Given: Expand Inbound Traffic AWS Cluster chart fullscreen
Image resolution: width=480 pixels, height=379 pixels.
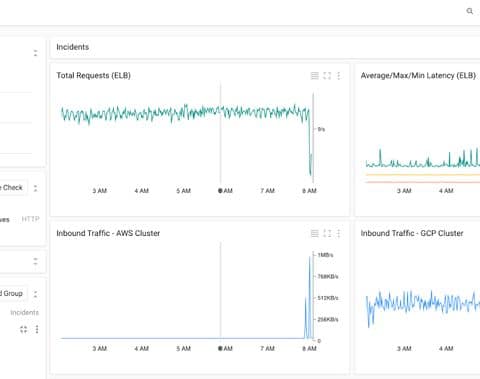Looking at the screenshot, I should (327, 233).
